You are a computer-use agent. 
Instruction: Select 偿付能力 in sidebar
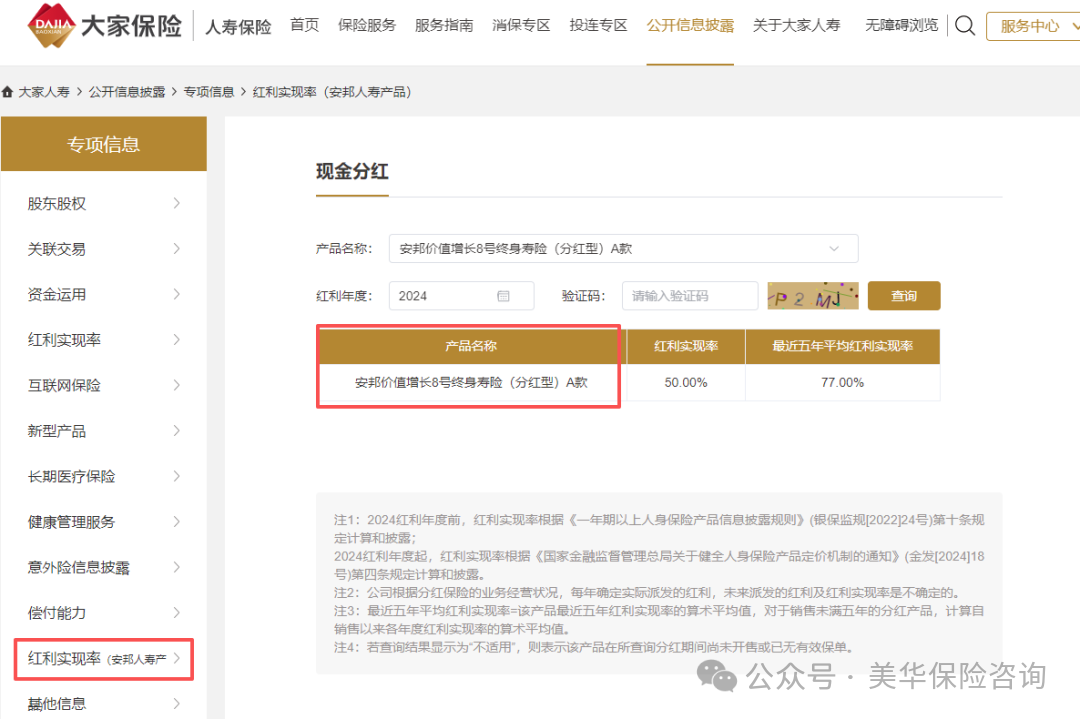click(x=104, y=613)
